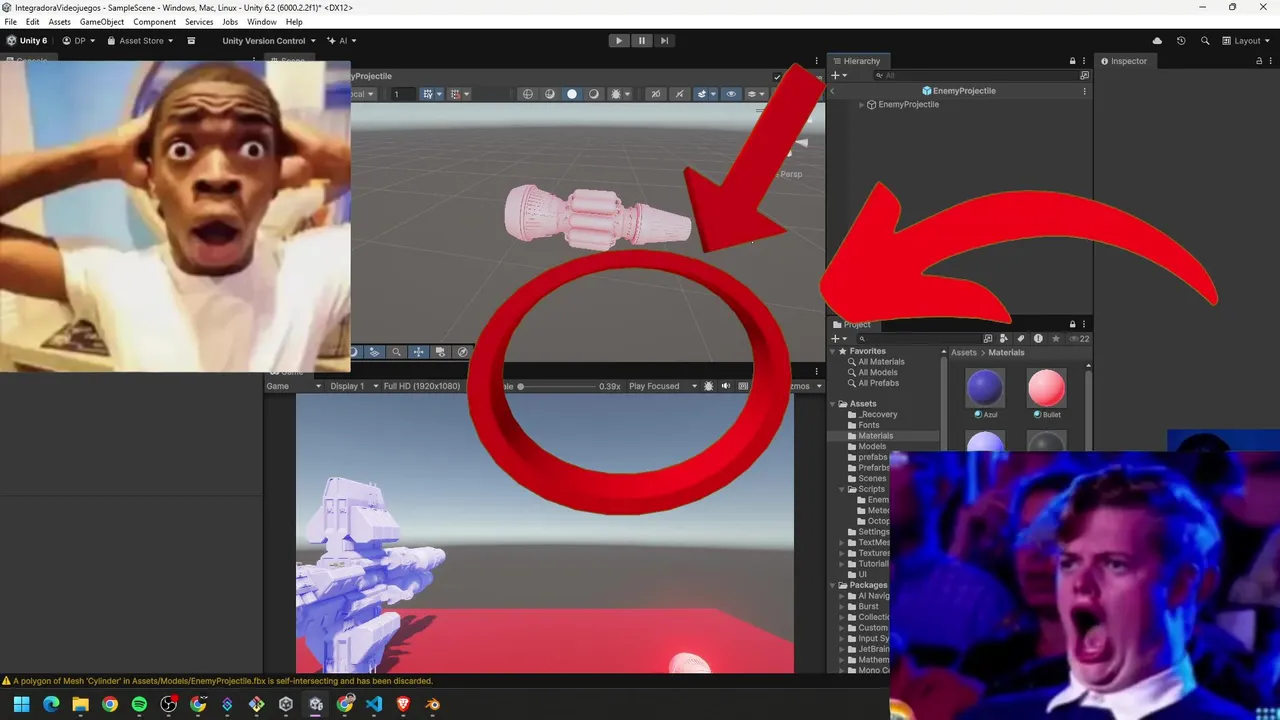Screen dimensions: 1280x720
Task: Toggle the 2D view globe icon
Action: [x=528, y=94]
